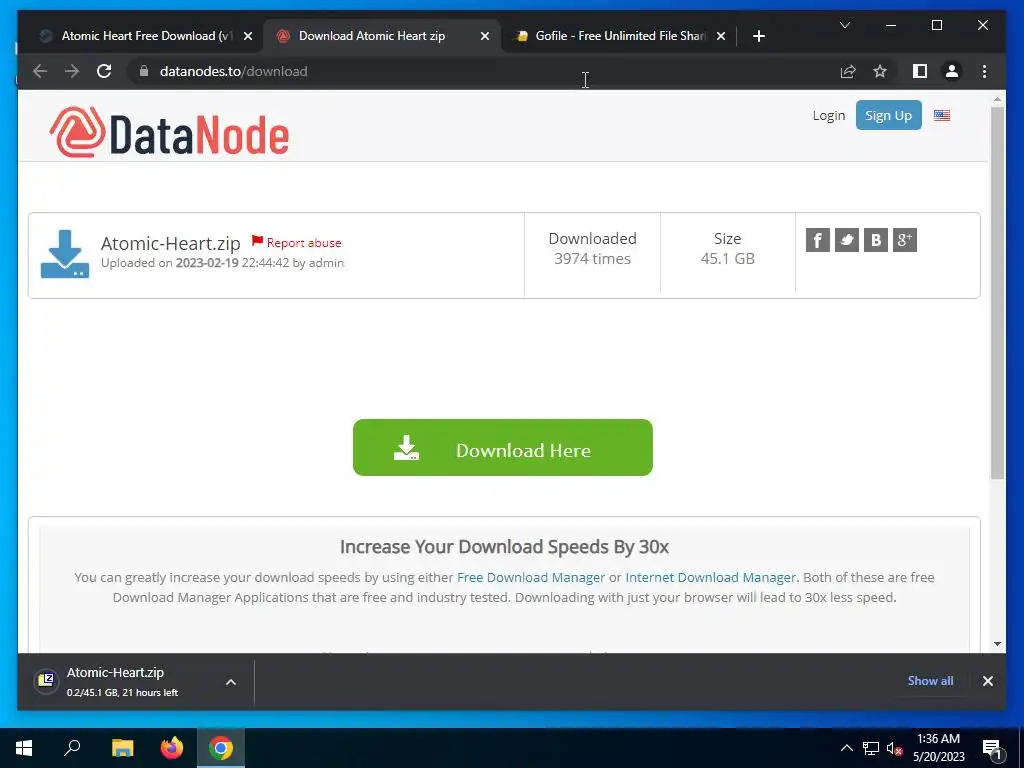The width and height of the screenshot is (1024, 768).
Task: Open the notification center icon
Action: 993,749
